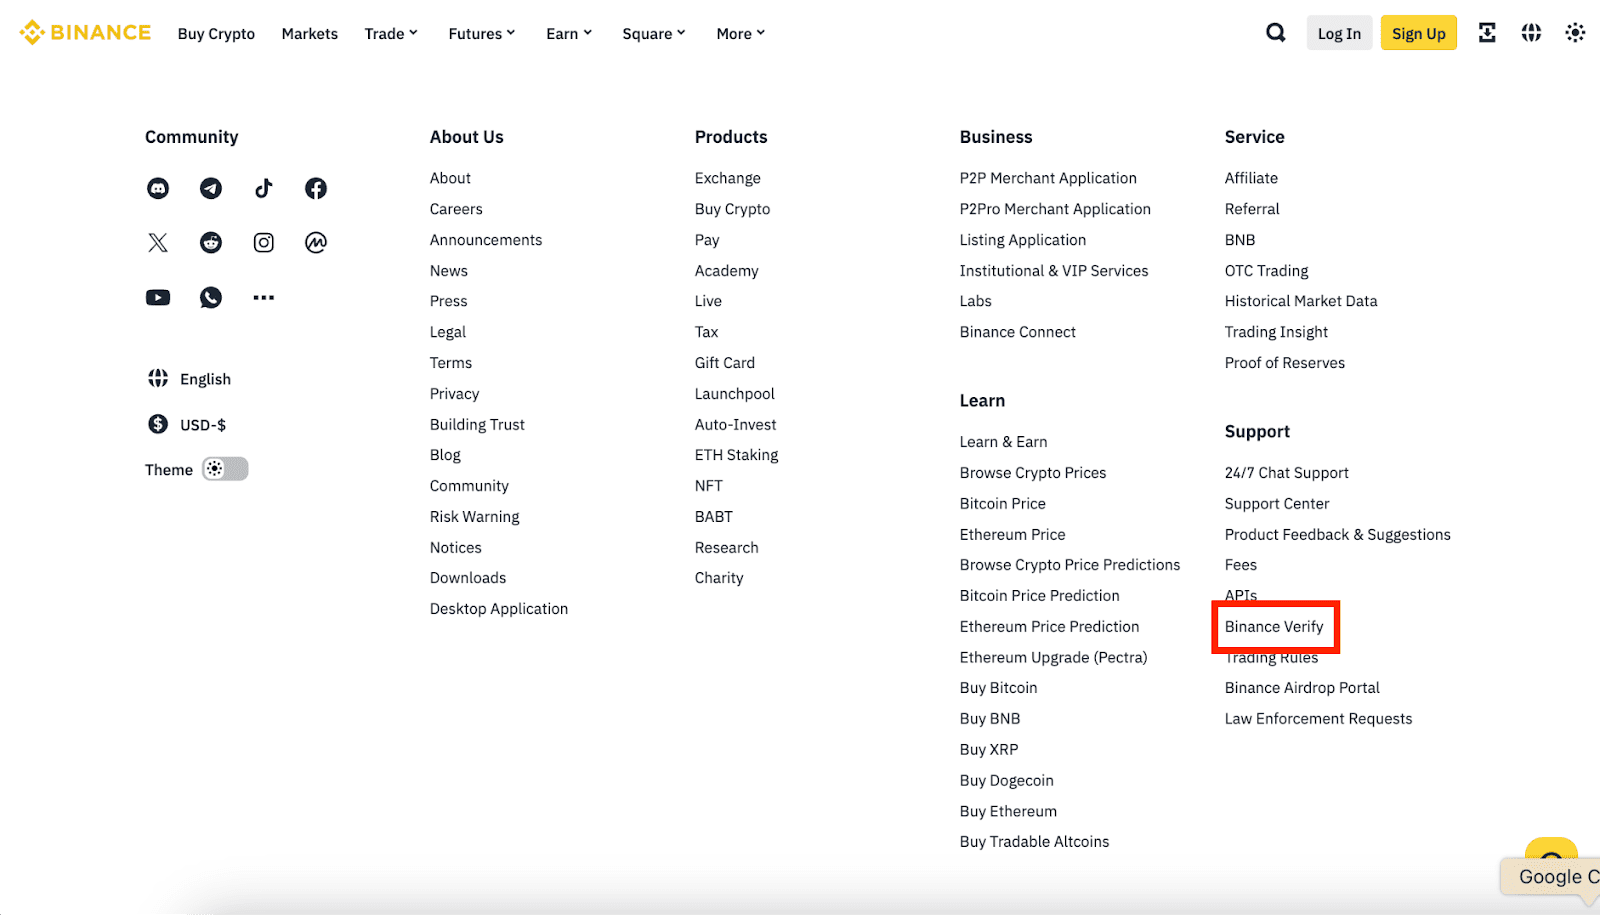The height and width of the screenshot is (915, 1600).
Task: Open the Learn & Earn link
Action: (1004, 442)
